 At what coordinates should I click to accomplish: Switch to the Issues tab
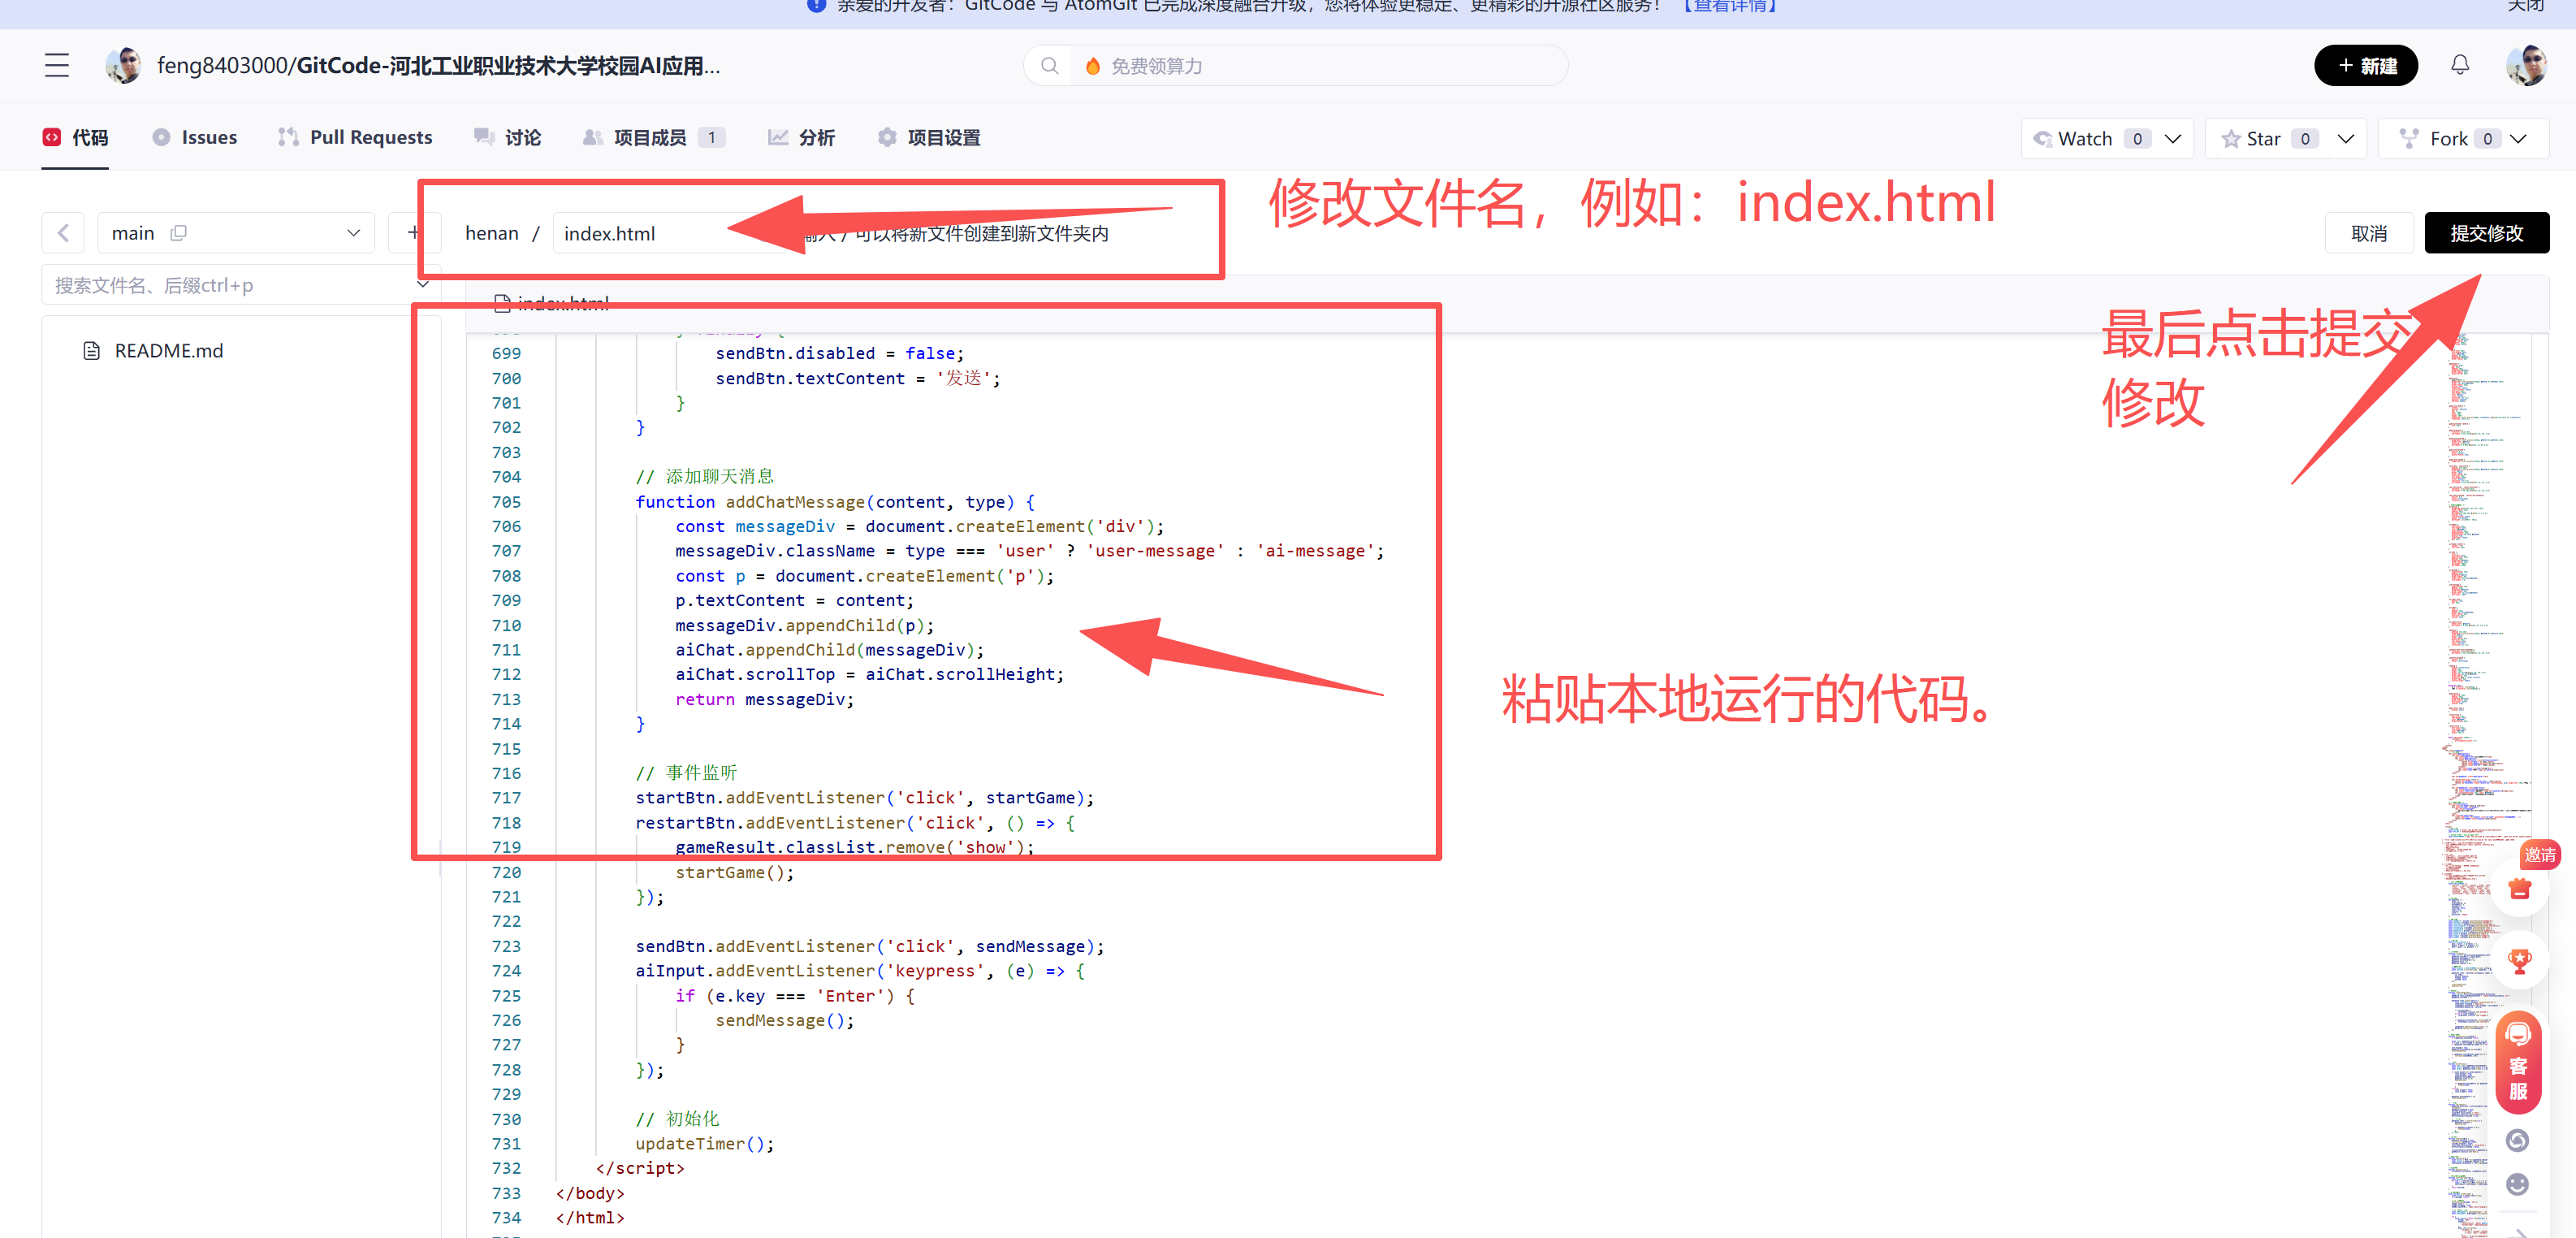tap(195, 138)
